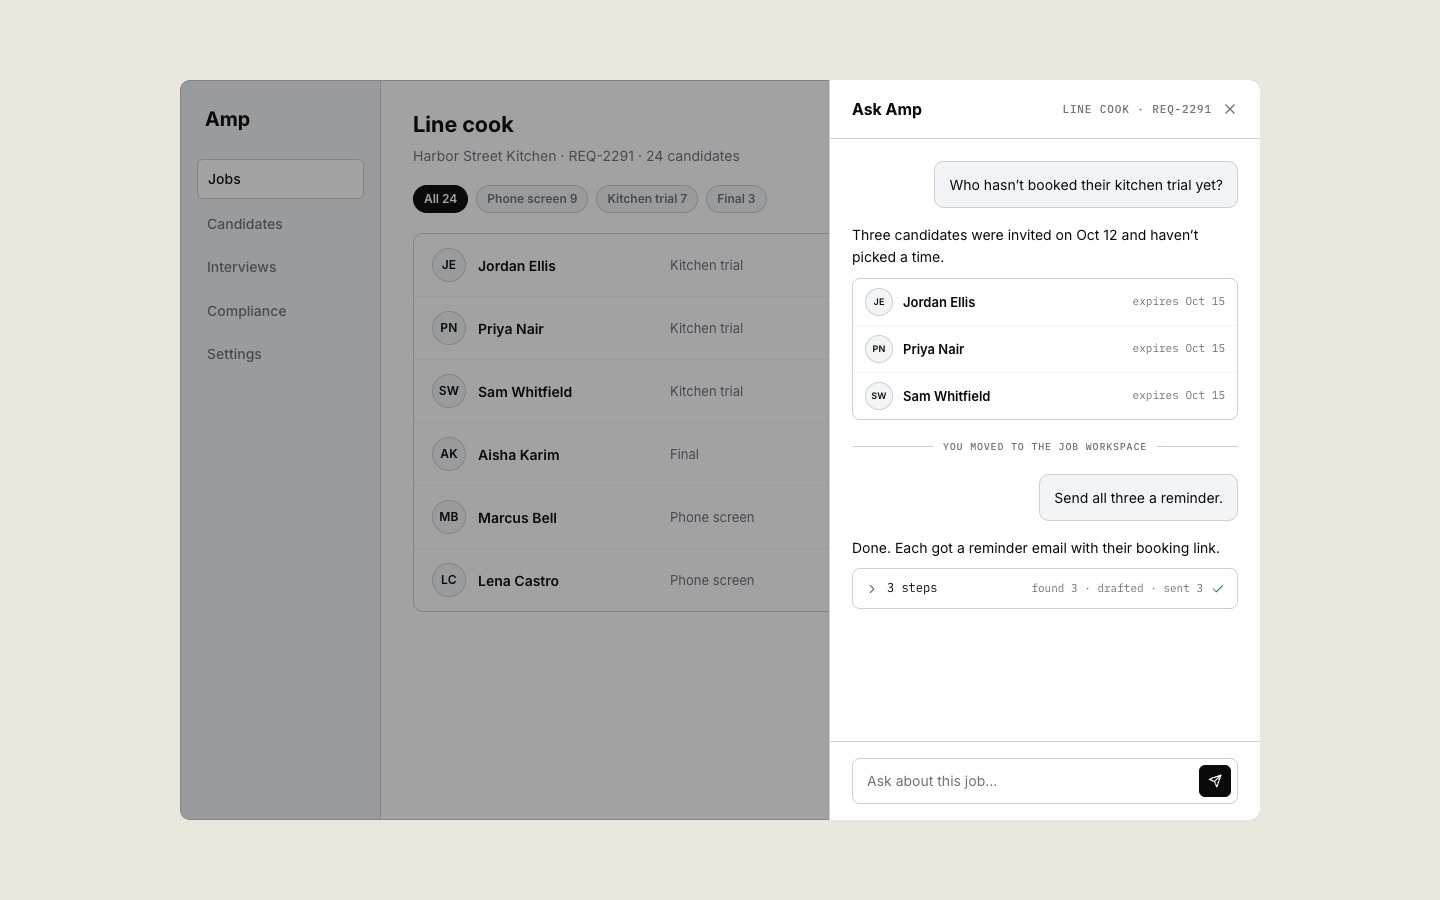Click Jordan Ellis name in chat results
The height and width of the screenshot is (900, 1440).
click(x=939, y=302)
